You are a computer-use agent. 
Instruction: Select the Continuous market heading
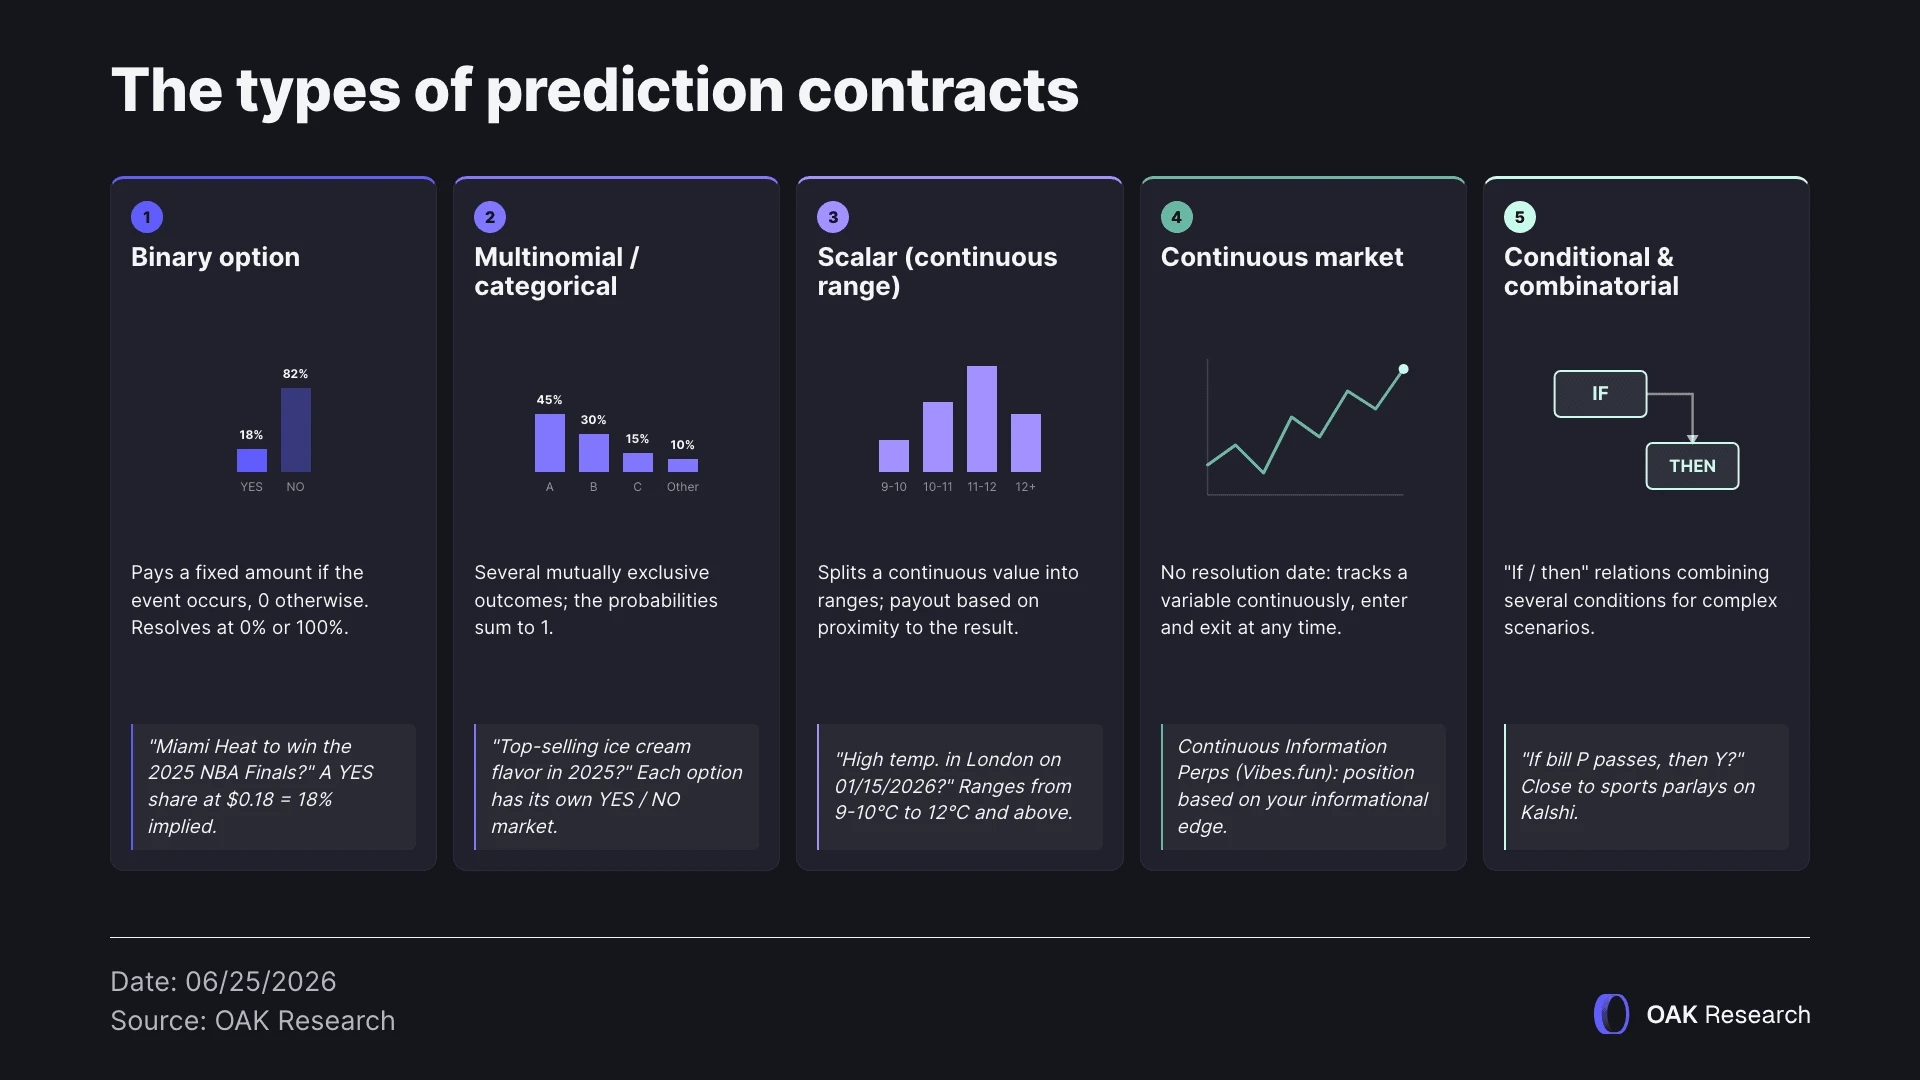click(1281, 257)
